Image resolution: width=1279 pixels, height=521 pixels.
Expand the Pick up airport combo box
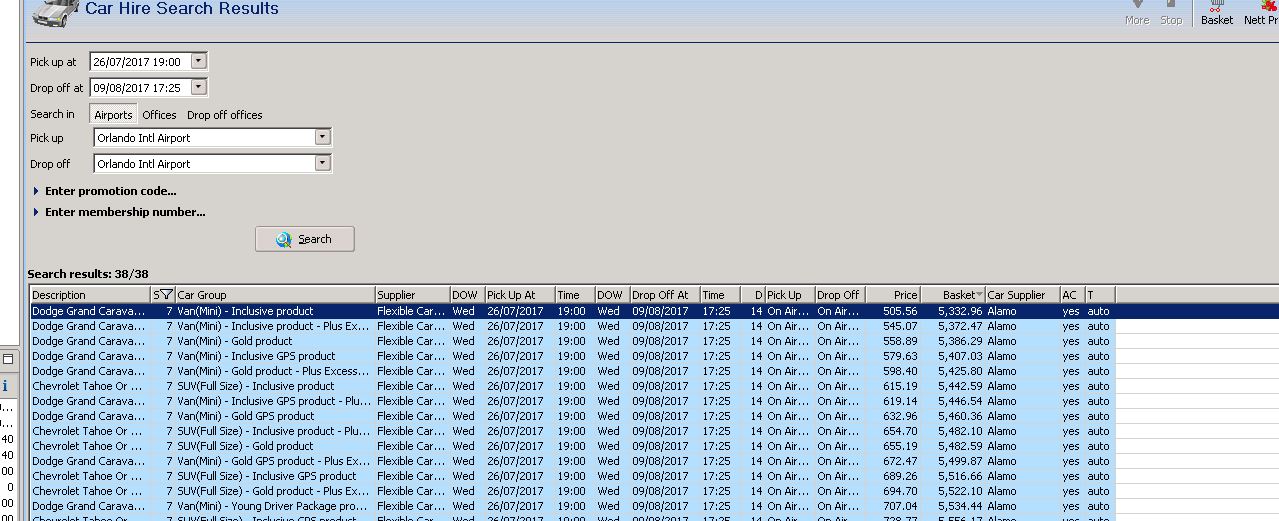tap(322, 137)
